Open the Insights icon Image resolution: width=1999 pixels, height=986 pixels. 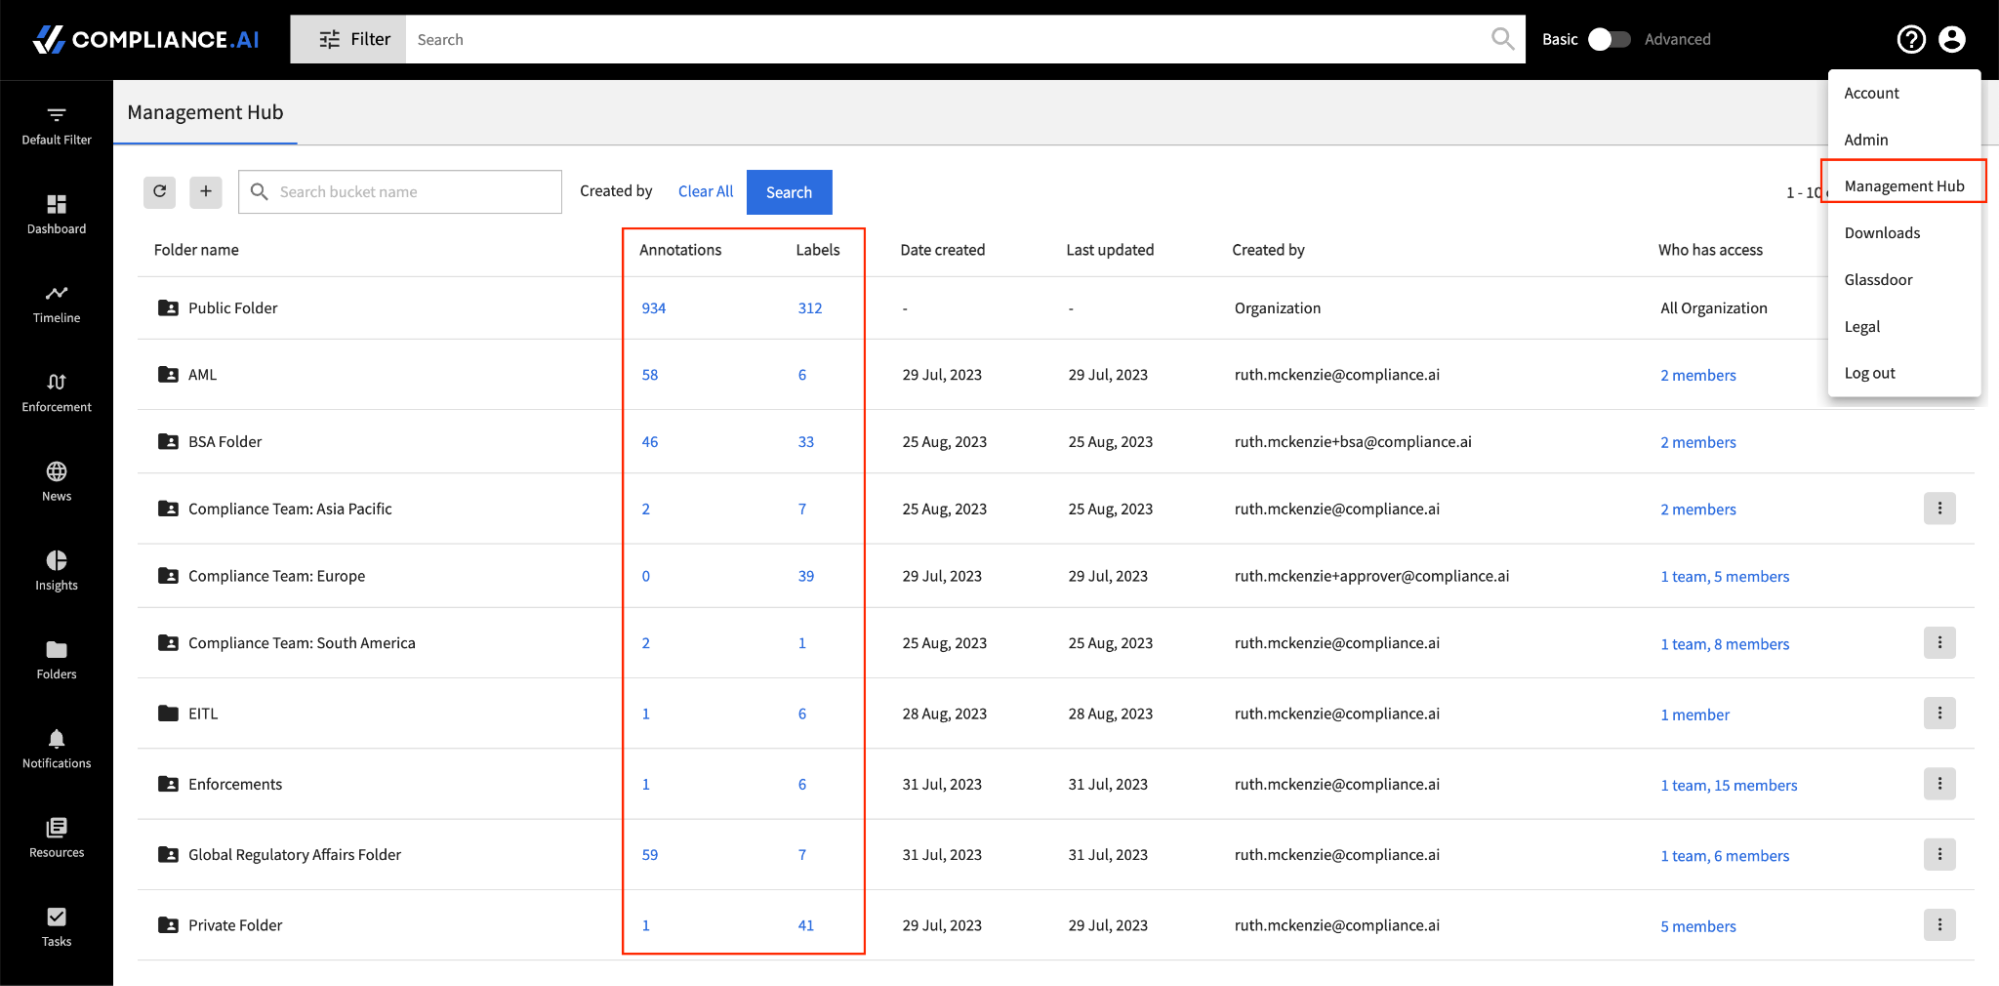click(x=55, y=559)
